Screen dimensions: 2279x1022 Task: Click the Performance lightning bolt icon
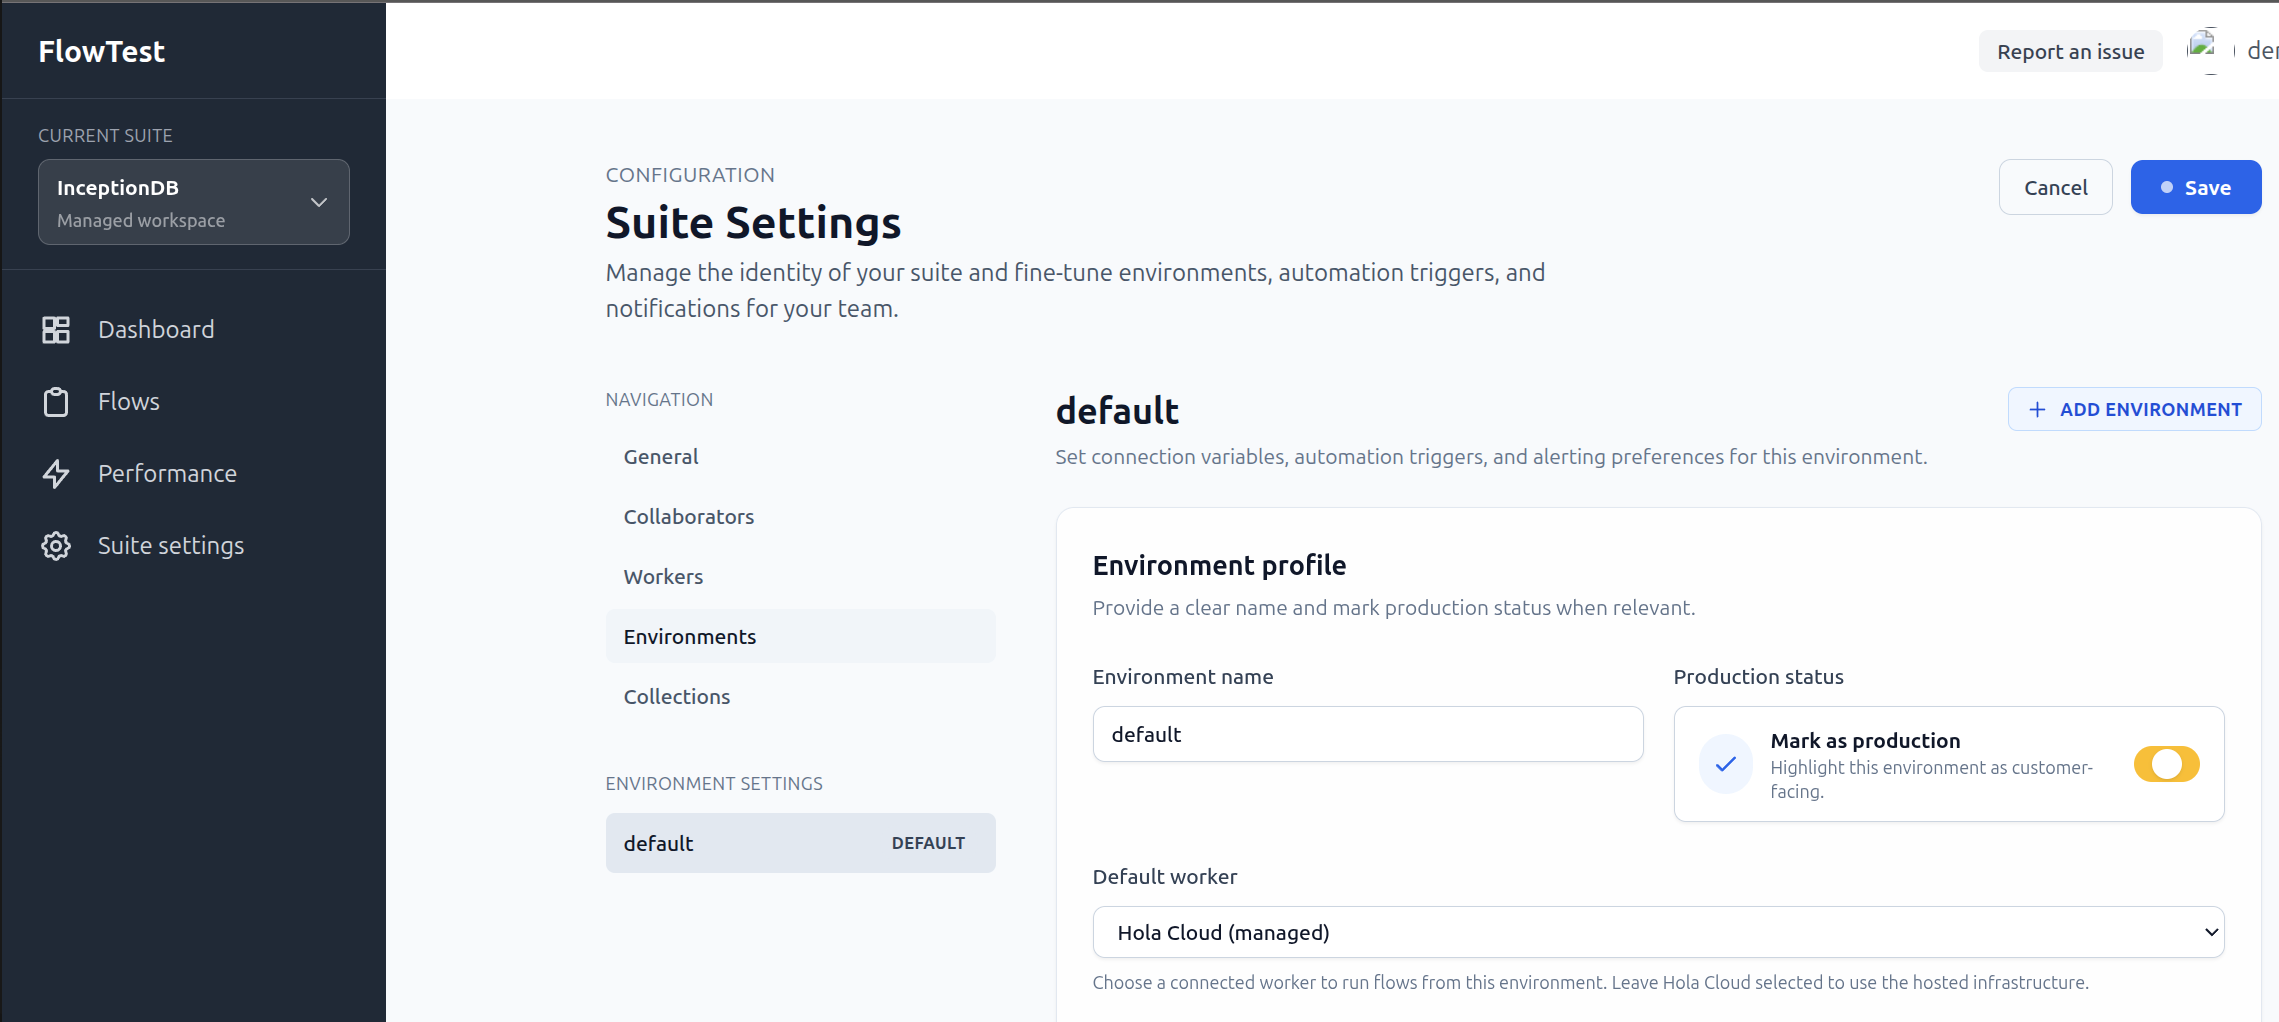[x=56, y=474]
